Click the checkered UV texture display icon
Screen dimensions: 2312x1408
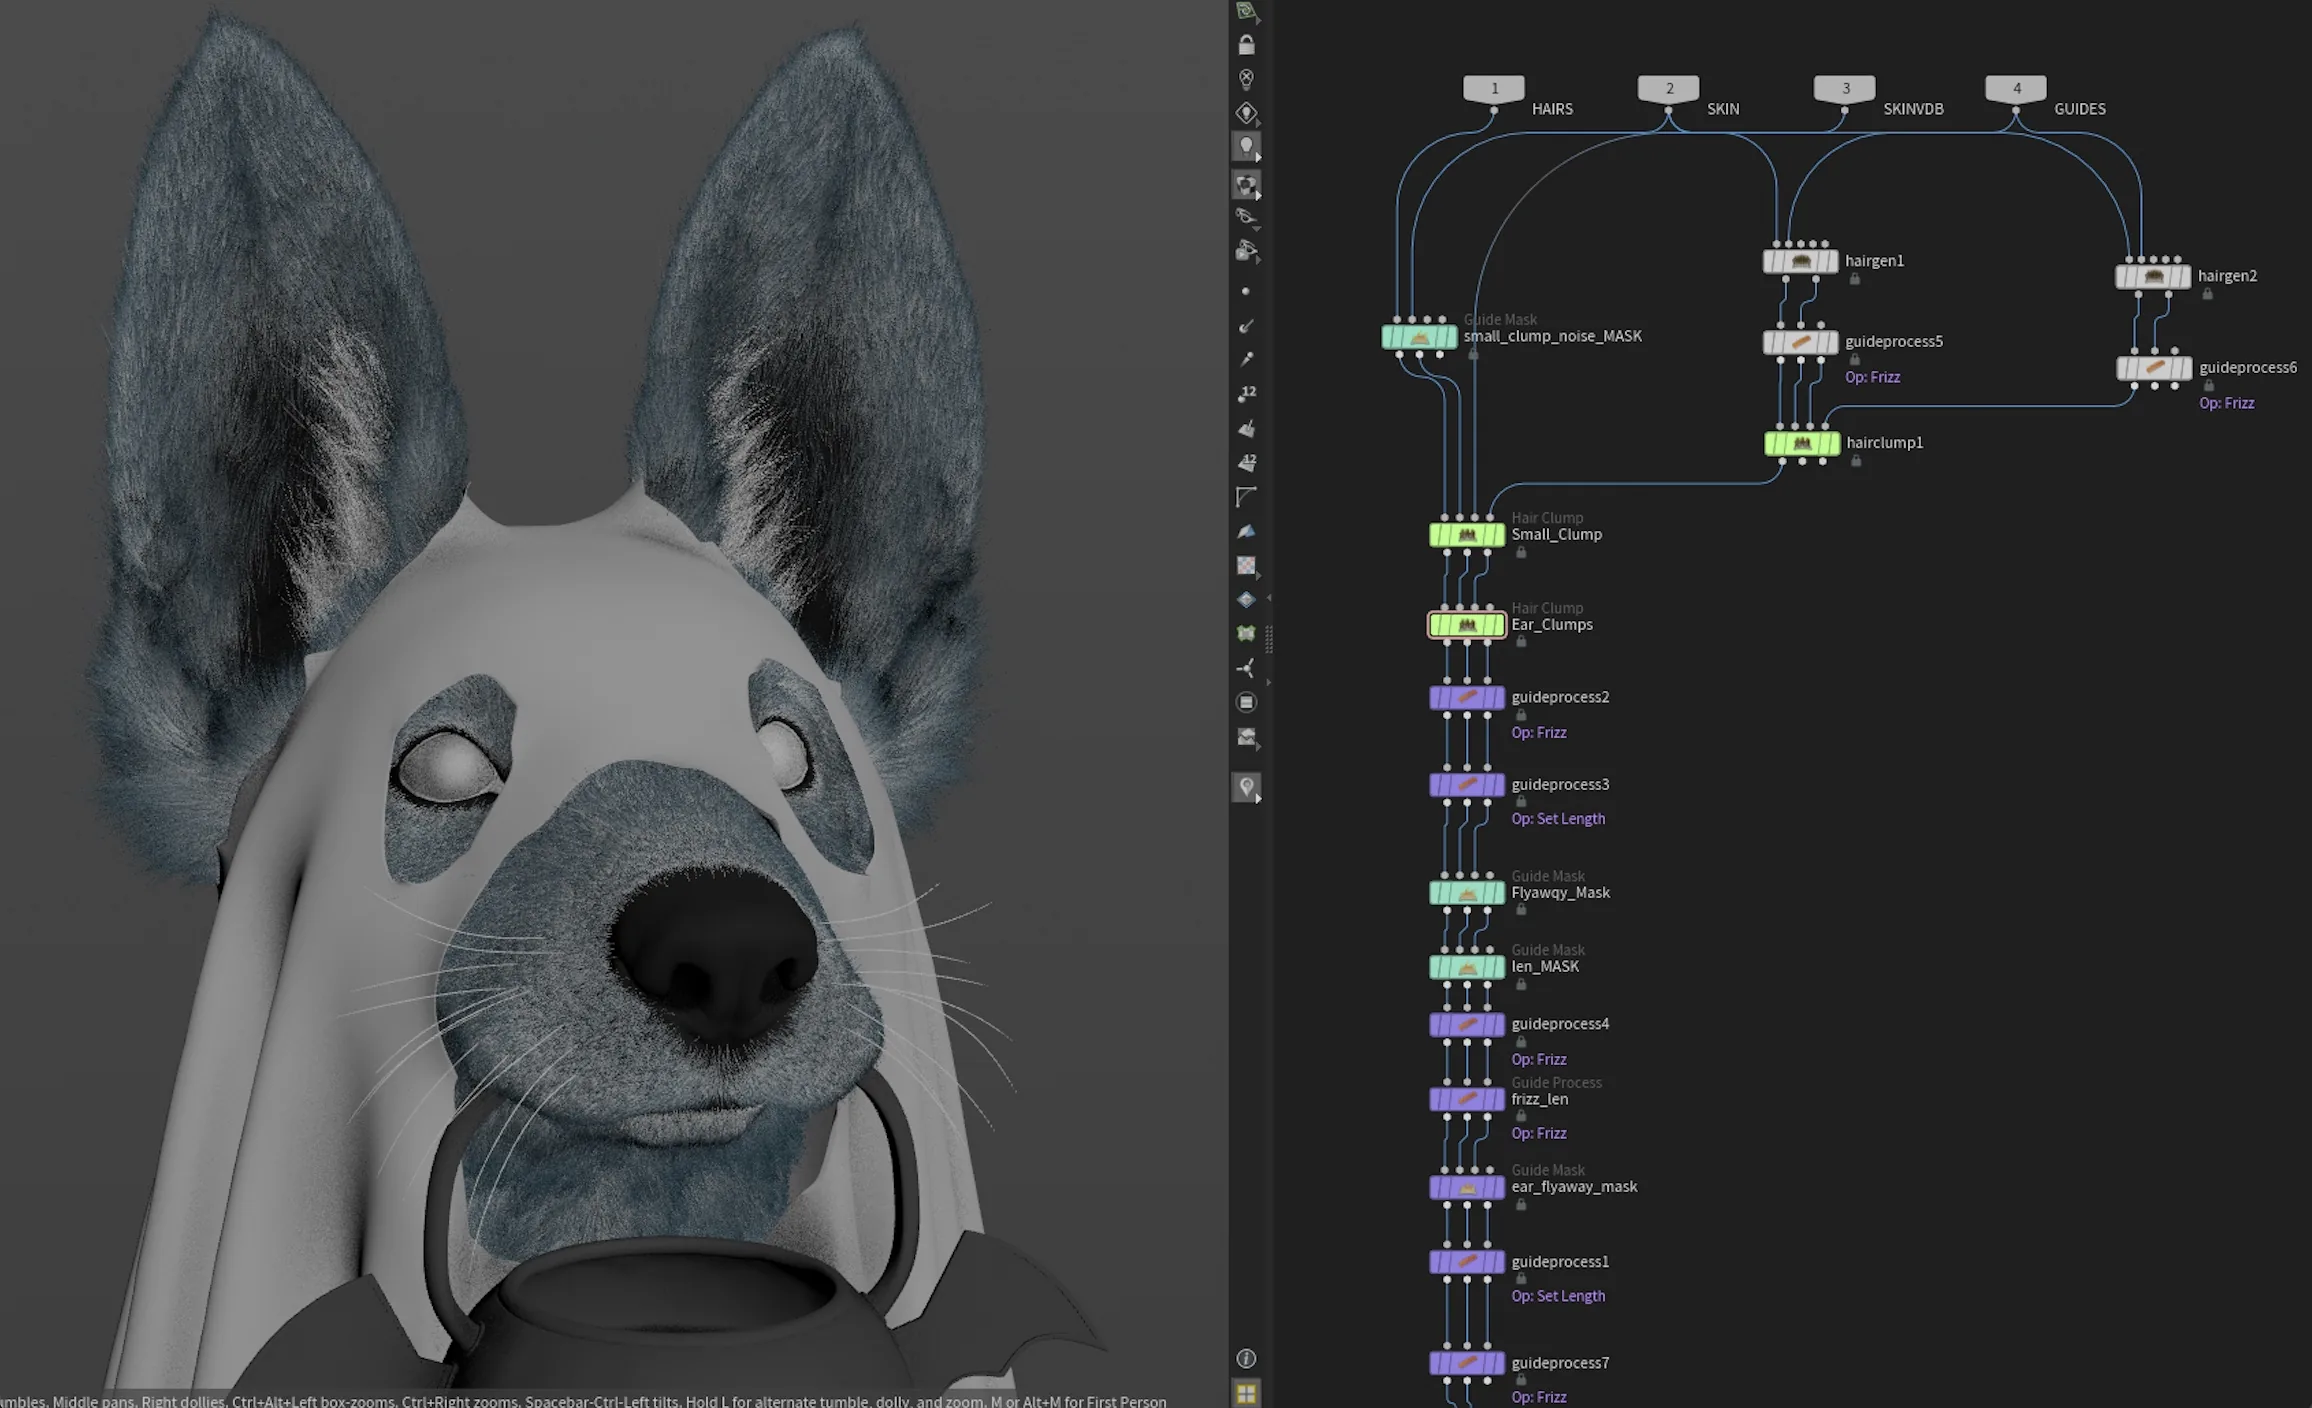(x=1246, y=565)
